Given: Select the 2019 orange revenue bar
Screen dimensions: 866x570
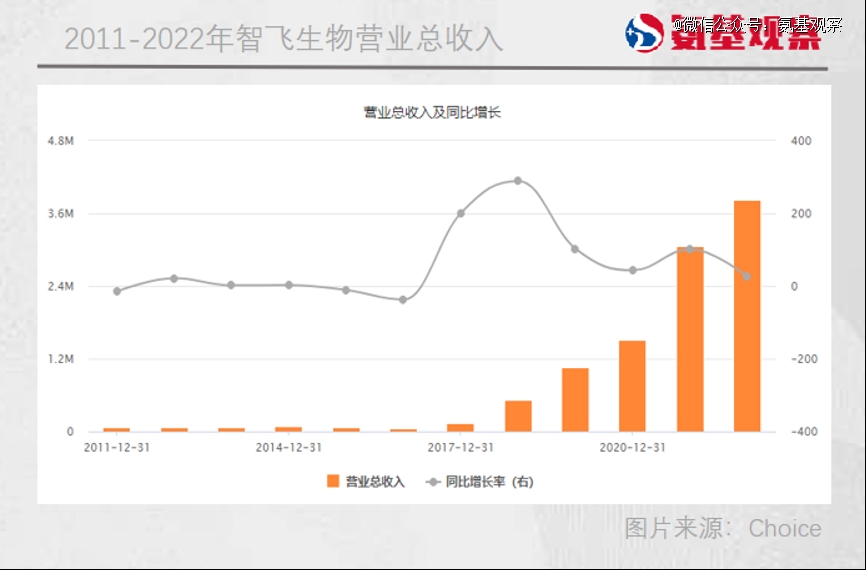Looking at the screenshot, I should pyautogui.click(x=575, y=399).
